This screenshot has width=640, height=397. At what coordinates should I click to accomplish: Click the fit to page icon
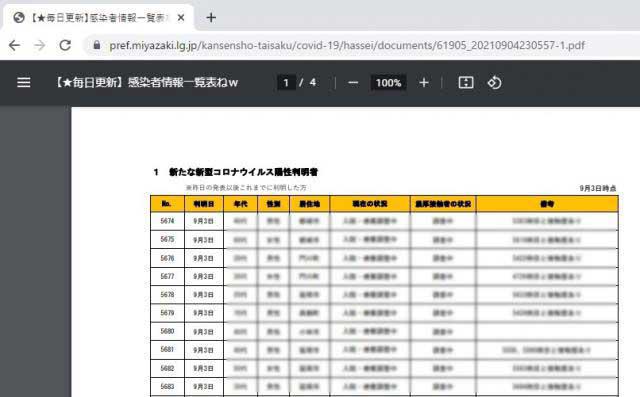466,83
